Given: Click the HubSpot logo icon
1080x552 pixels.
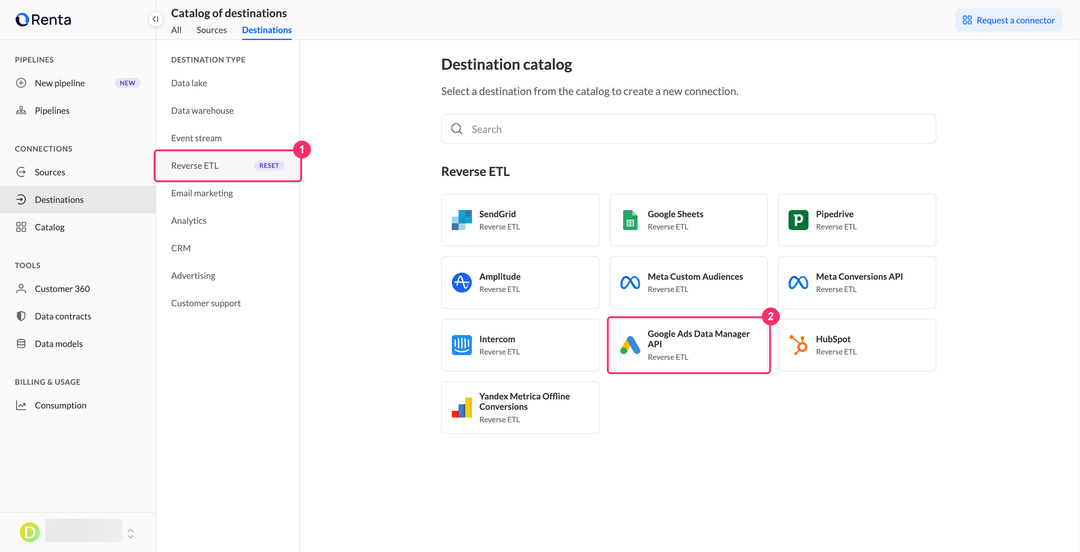Looking at the screenshot, I should point(798,345).
